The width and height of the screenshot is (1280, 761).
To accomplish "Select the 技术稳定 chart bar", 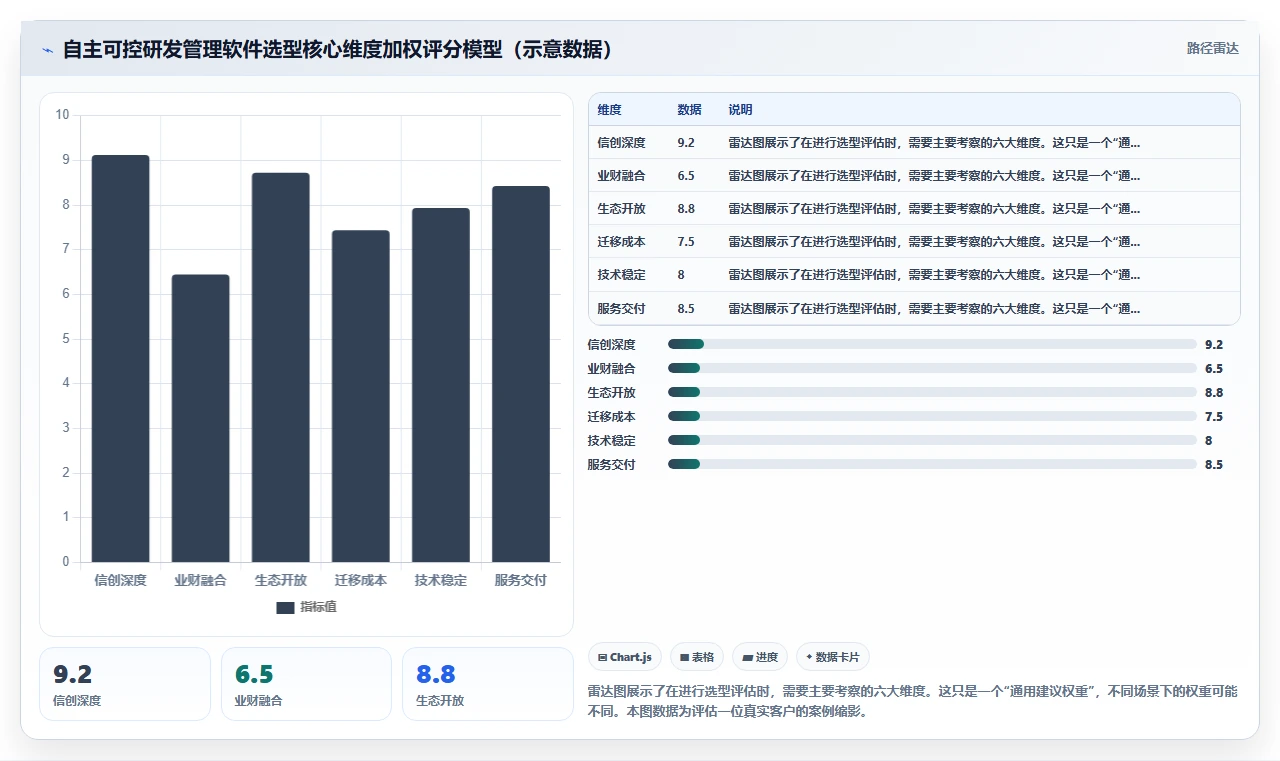I will point(441,385).
